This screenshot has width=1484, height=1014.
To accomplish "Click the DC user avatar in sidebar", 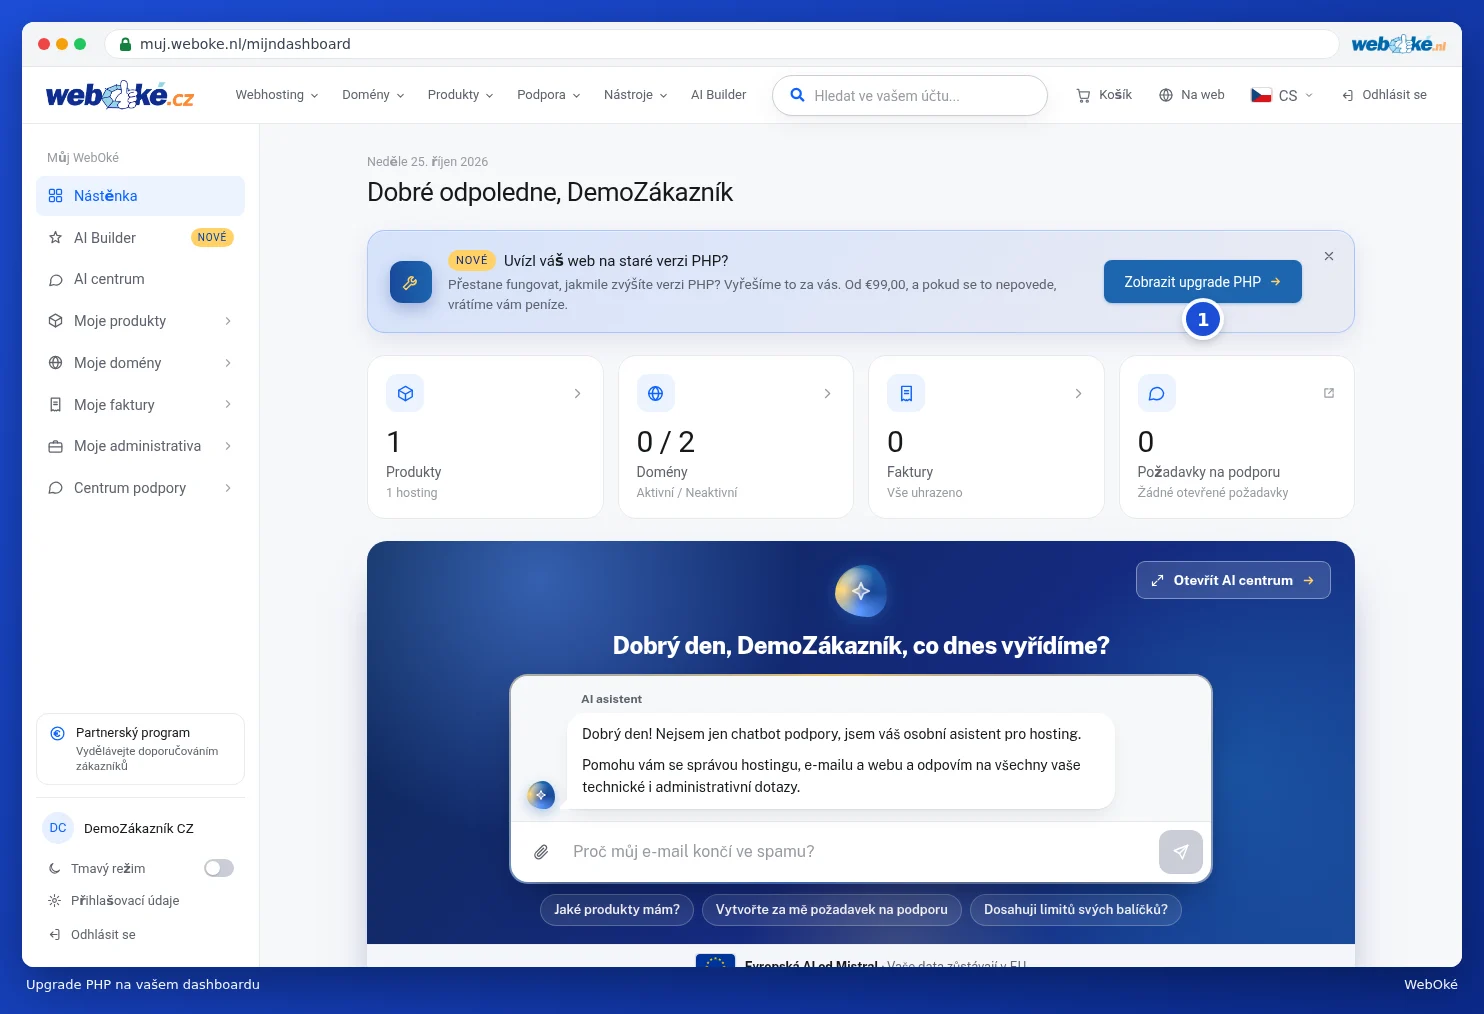I will pyautogui.click(x=58, y=828).
